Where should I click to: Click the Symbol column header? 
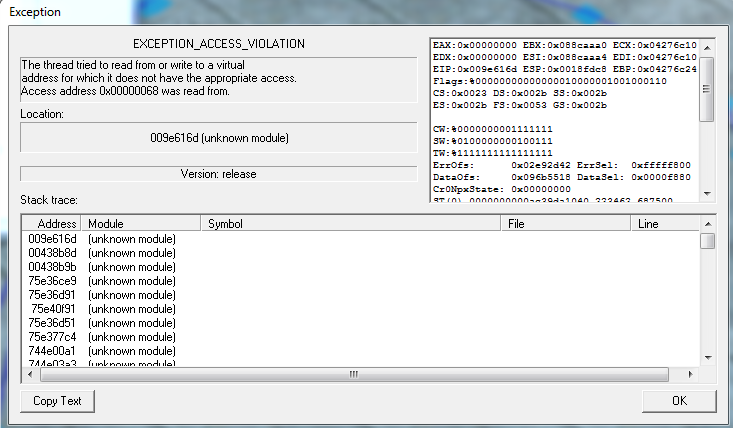pyautogui.click(x=351, y=224)
